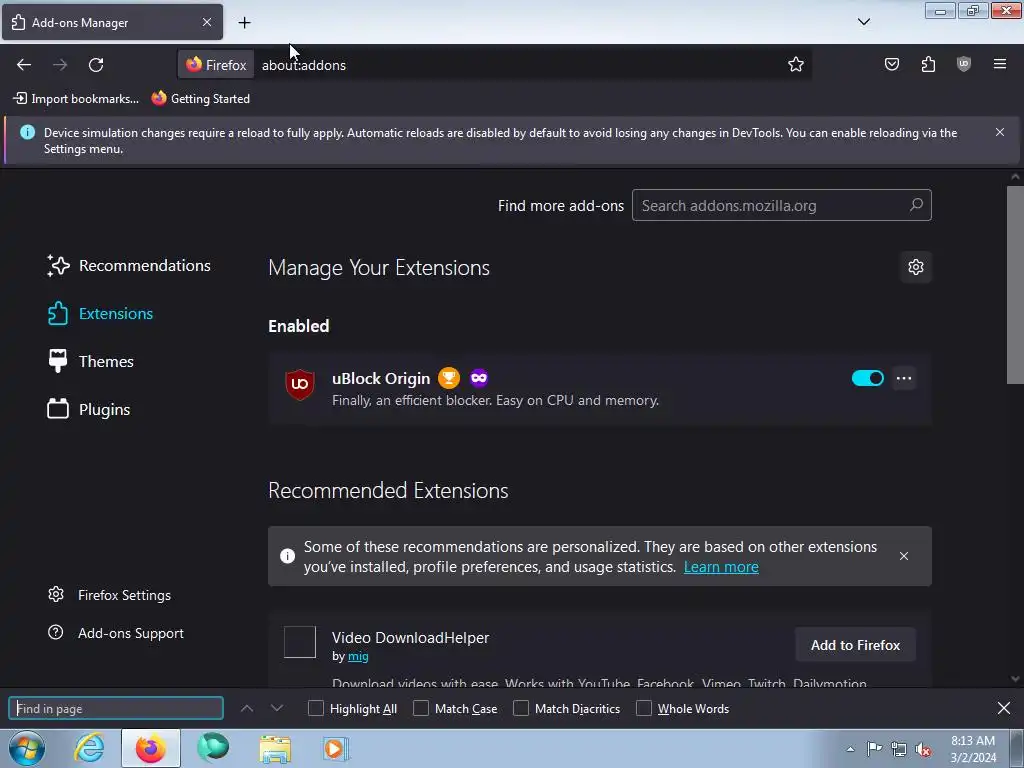Go back with the back arrow
The image size is (1024, 768).
tap(24, 65)
